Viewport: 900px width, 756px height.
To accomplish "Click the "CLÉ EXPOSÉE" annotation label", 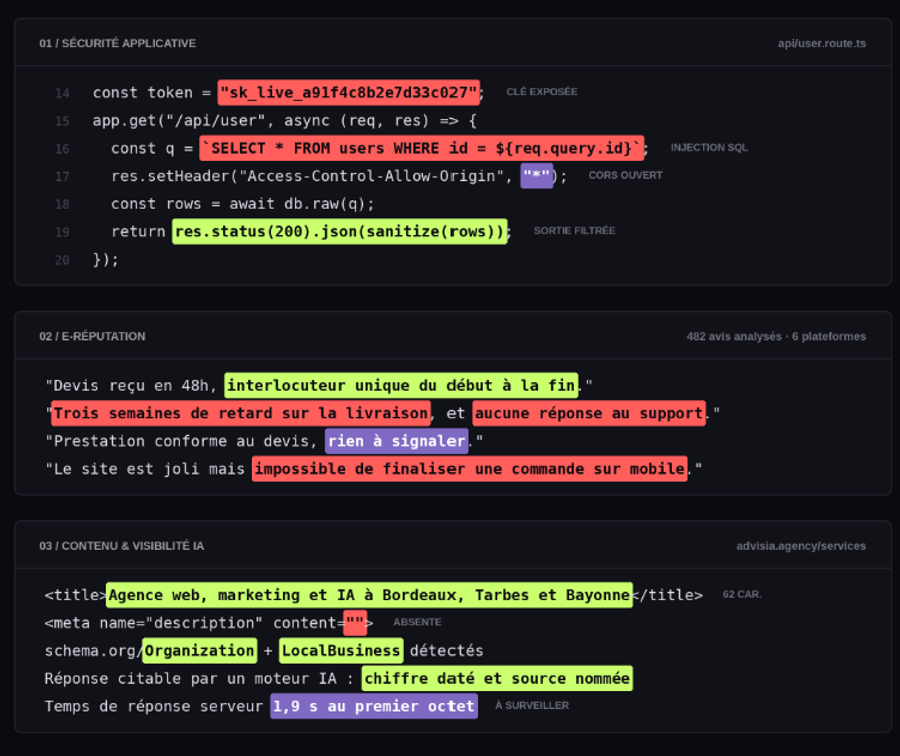I will point(541,92).
